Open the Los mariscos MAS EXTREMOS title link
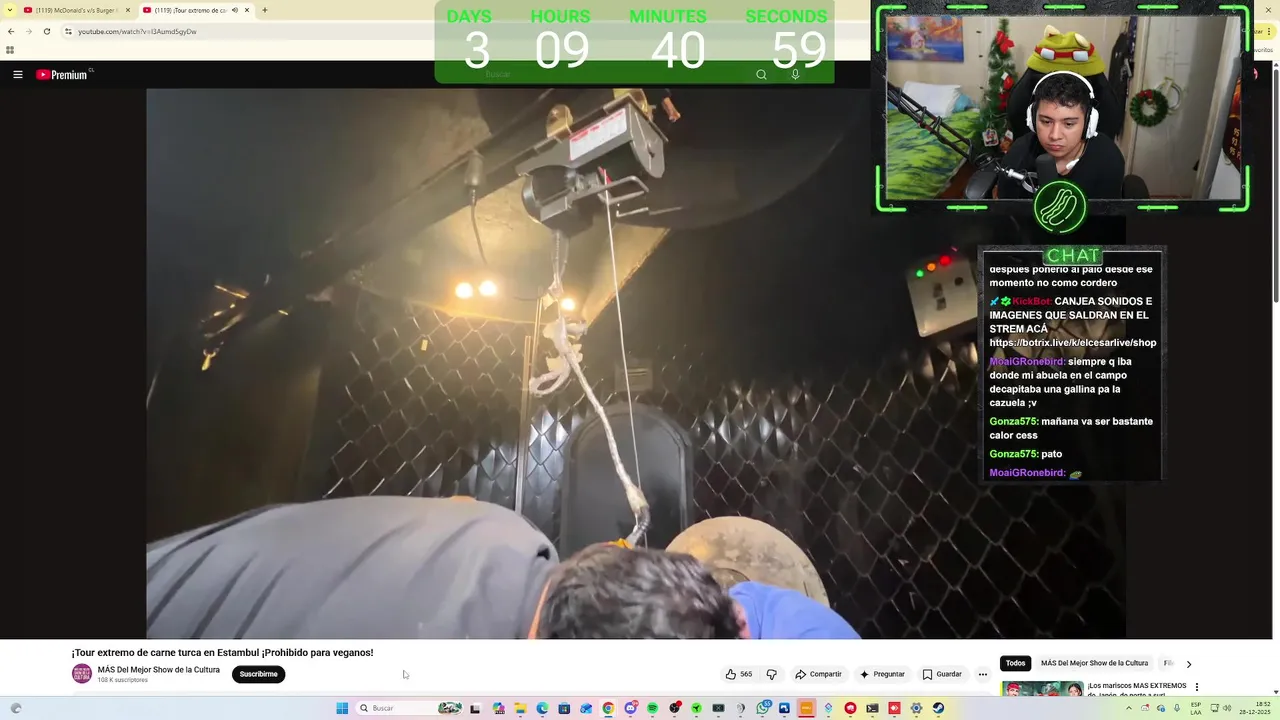Image resolution: width=1280 pixels, height=720 pixels. 1137,689
